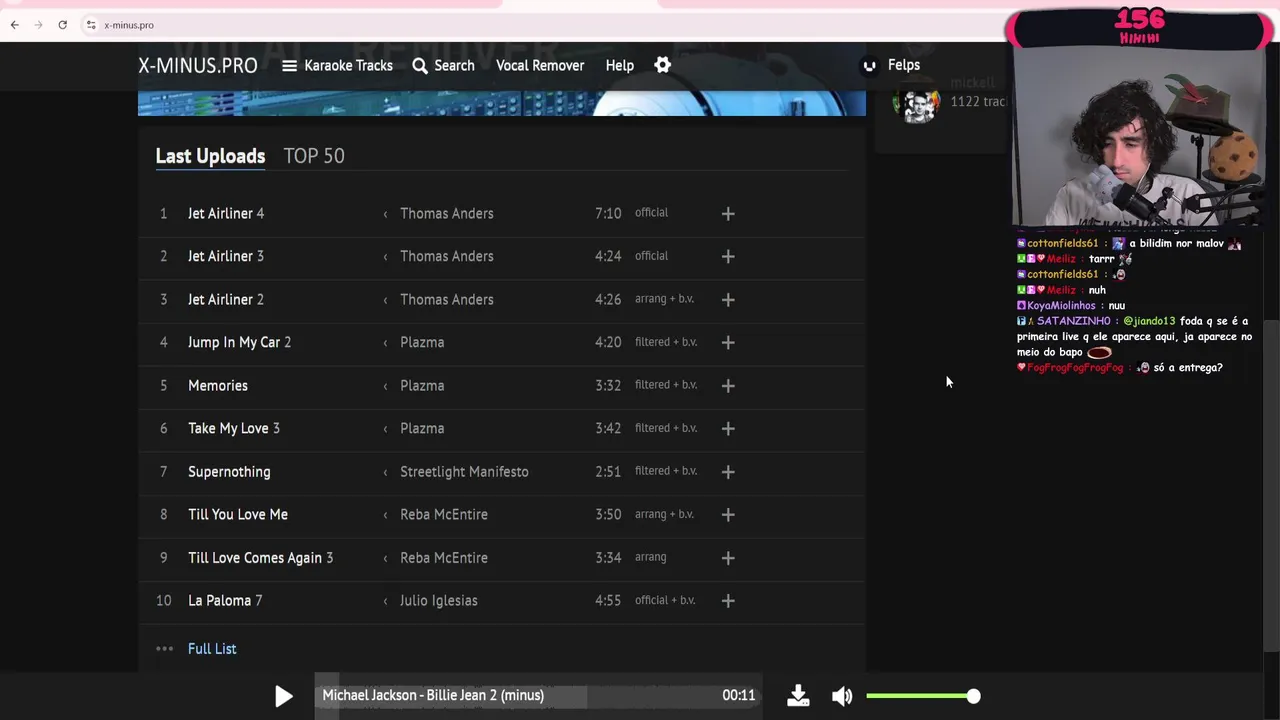This screenshot has width=1280, height=720.
Task: Adjust the volume slider handle
Action: (x=973, y=696)
